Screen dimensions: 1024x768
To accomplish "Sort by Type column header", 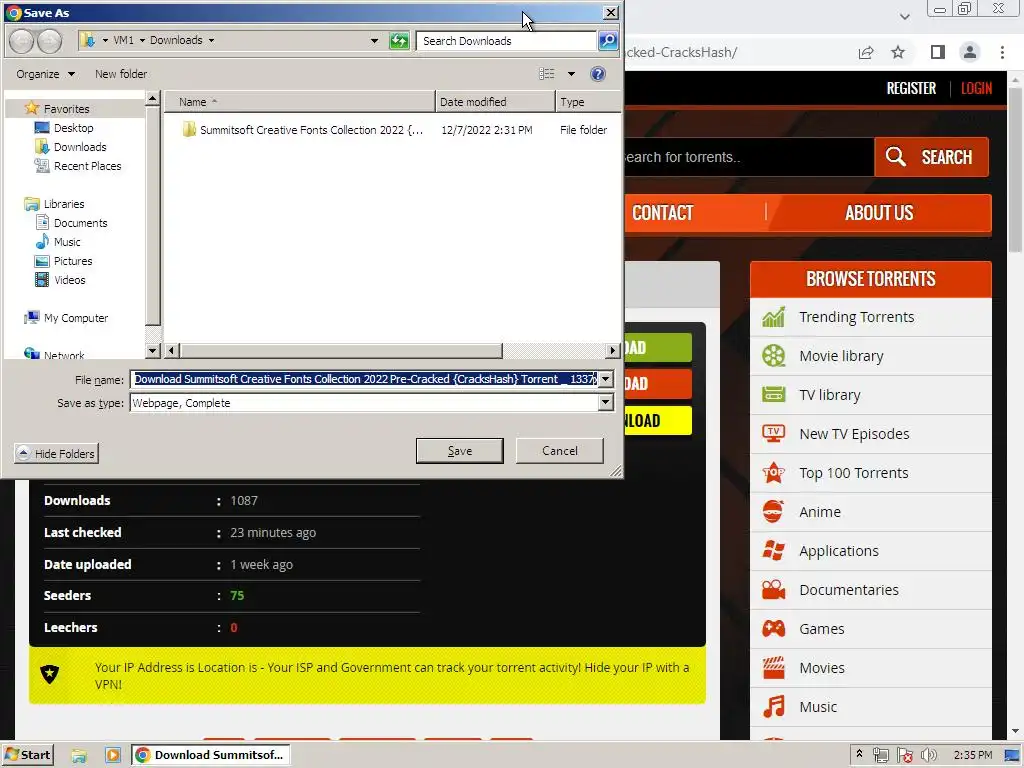I will coord(588,102).
